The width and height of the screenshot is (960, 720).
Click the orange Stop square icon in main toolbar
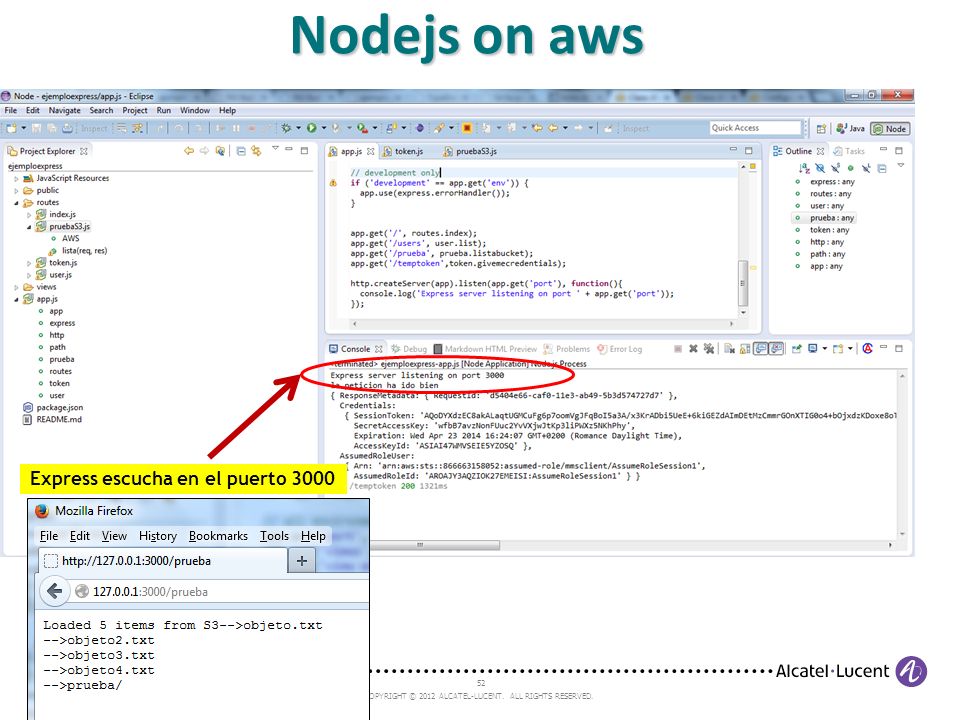(x=467, y=128)
